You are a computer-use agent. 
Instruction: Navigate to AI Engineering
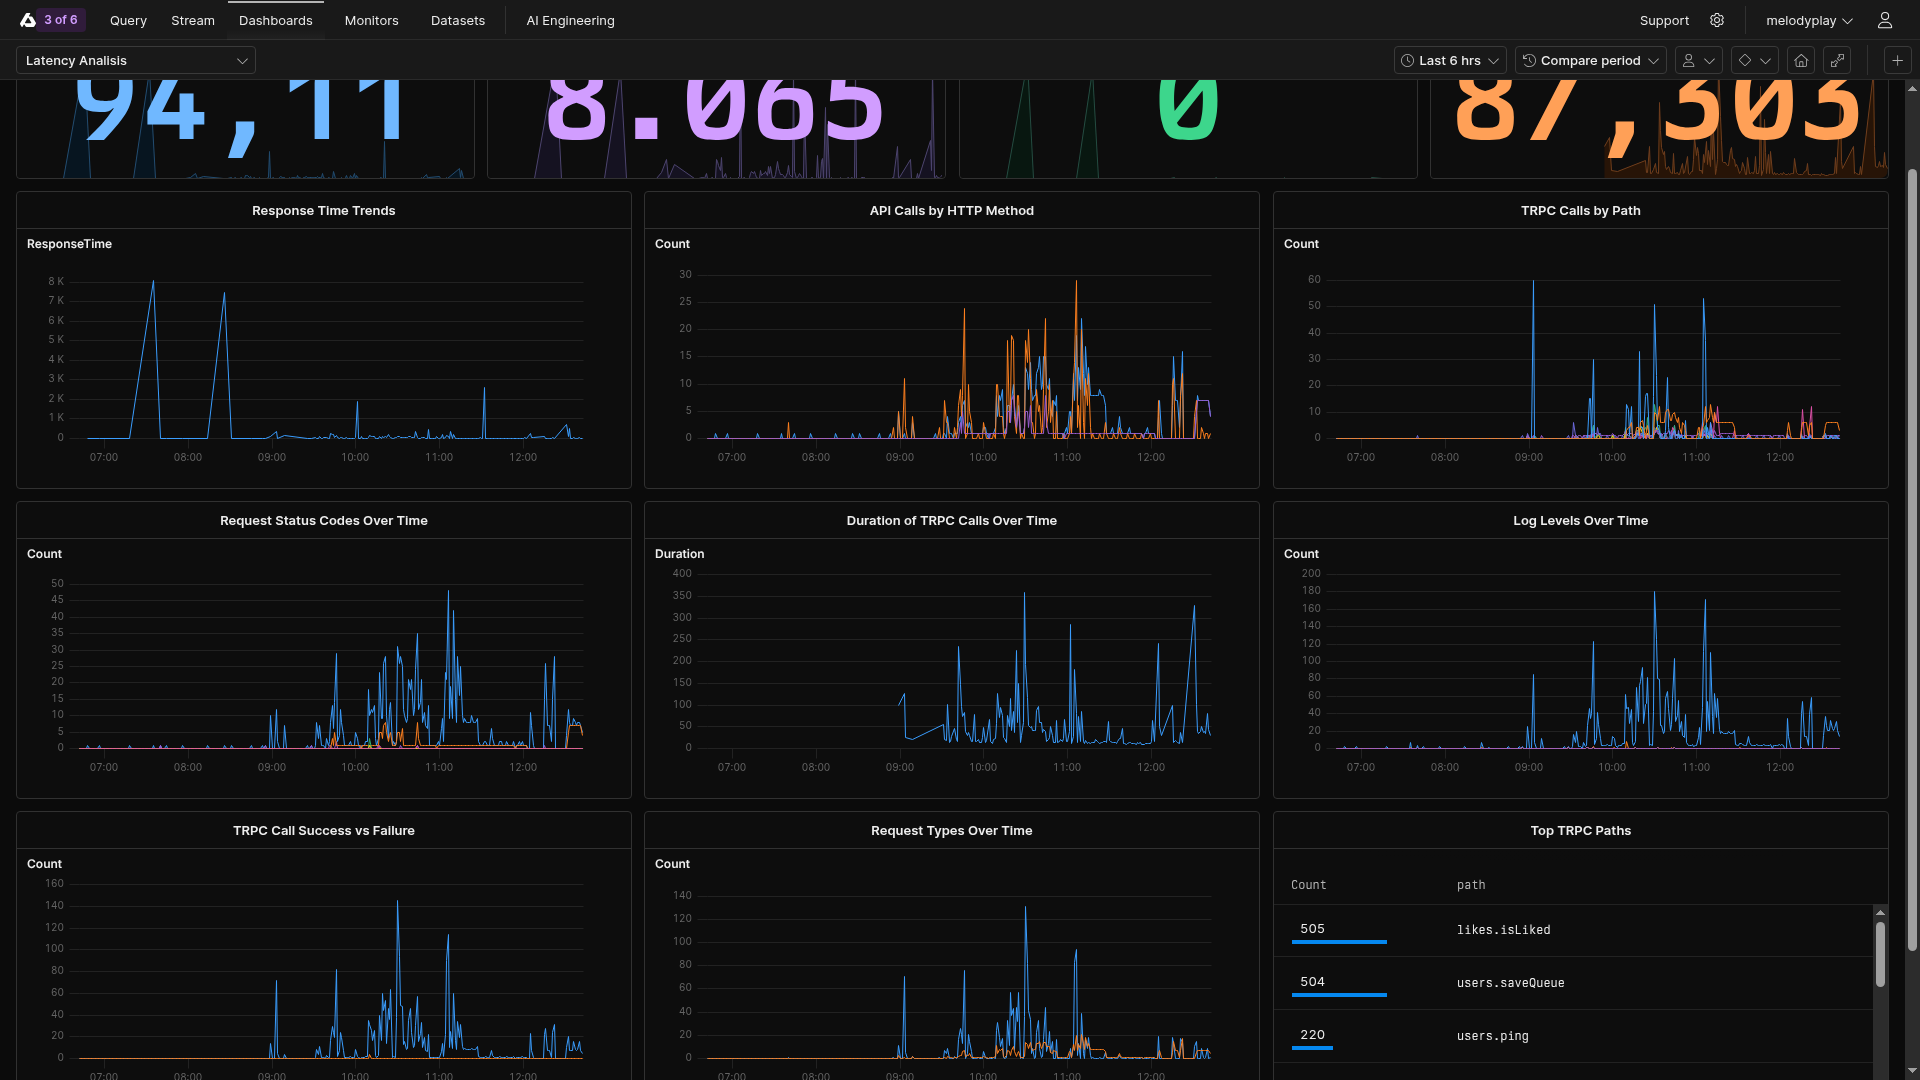[570, 20]
